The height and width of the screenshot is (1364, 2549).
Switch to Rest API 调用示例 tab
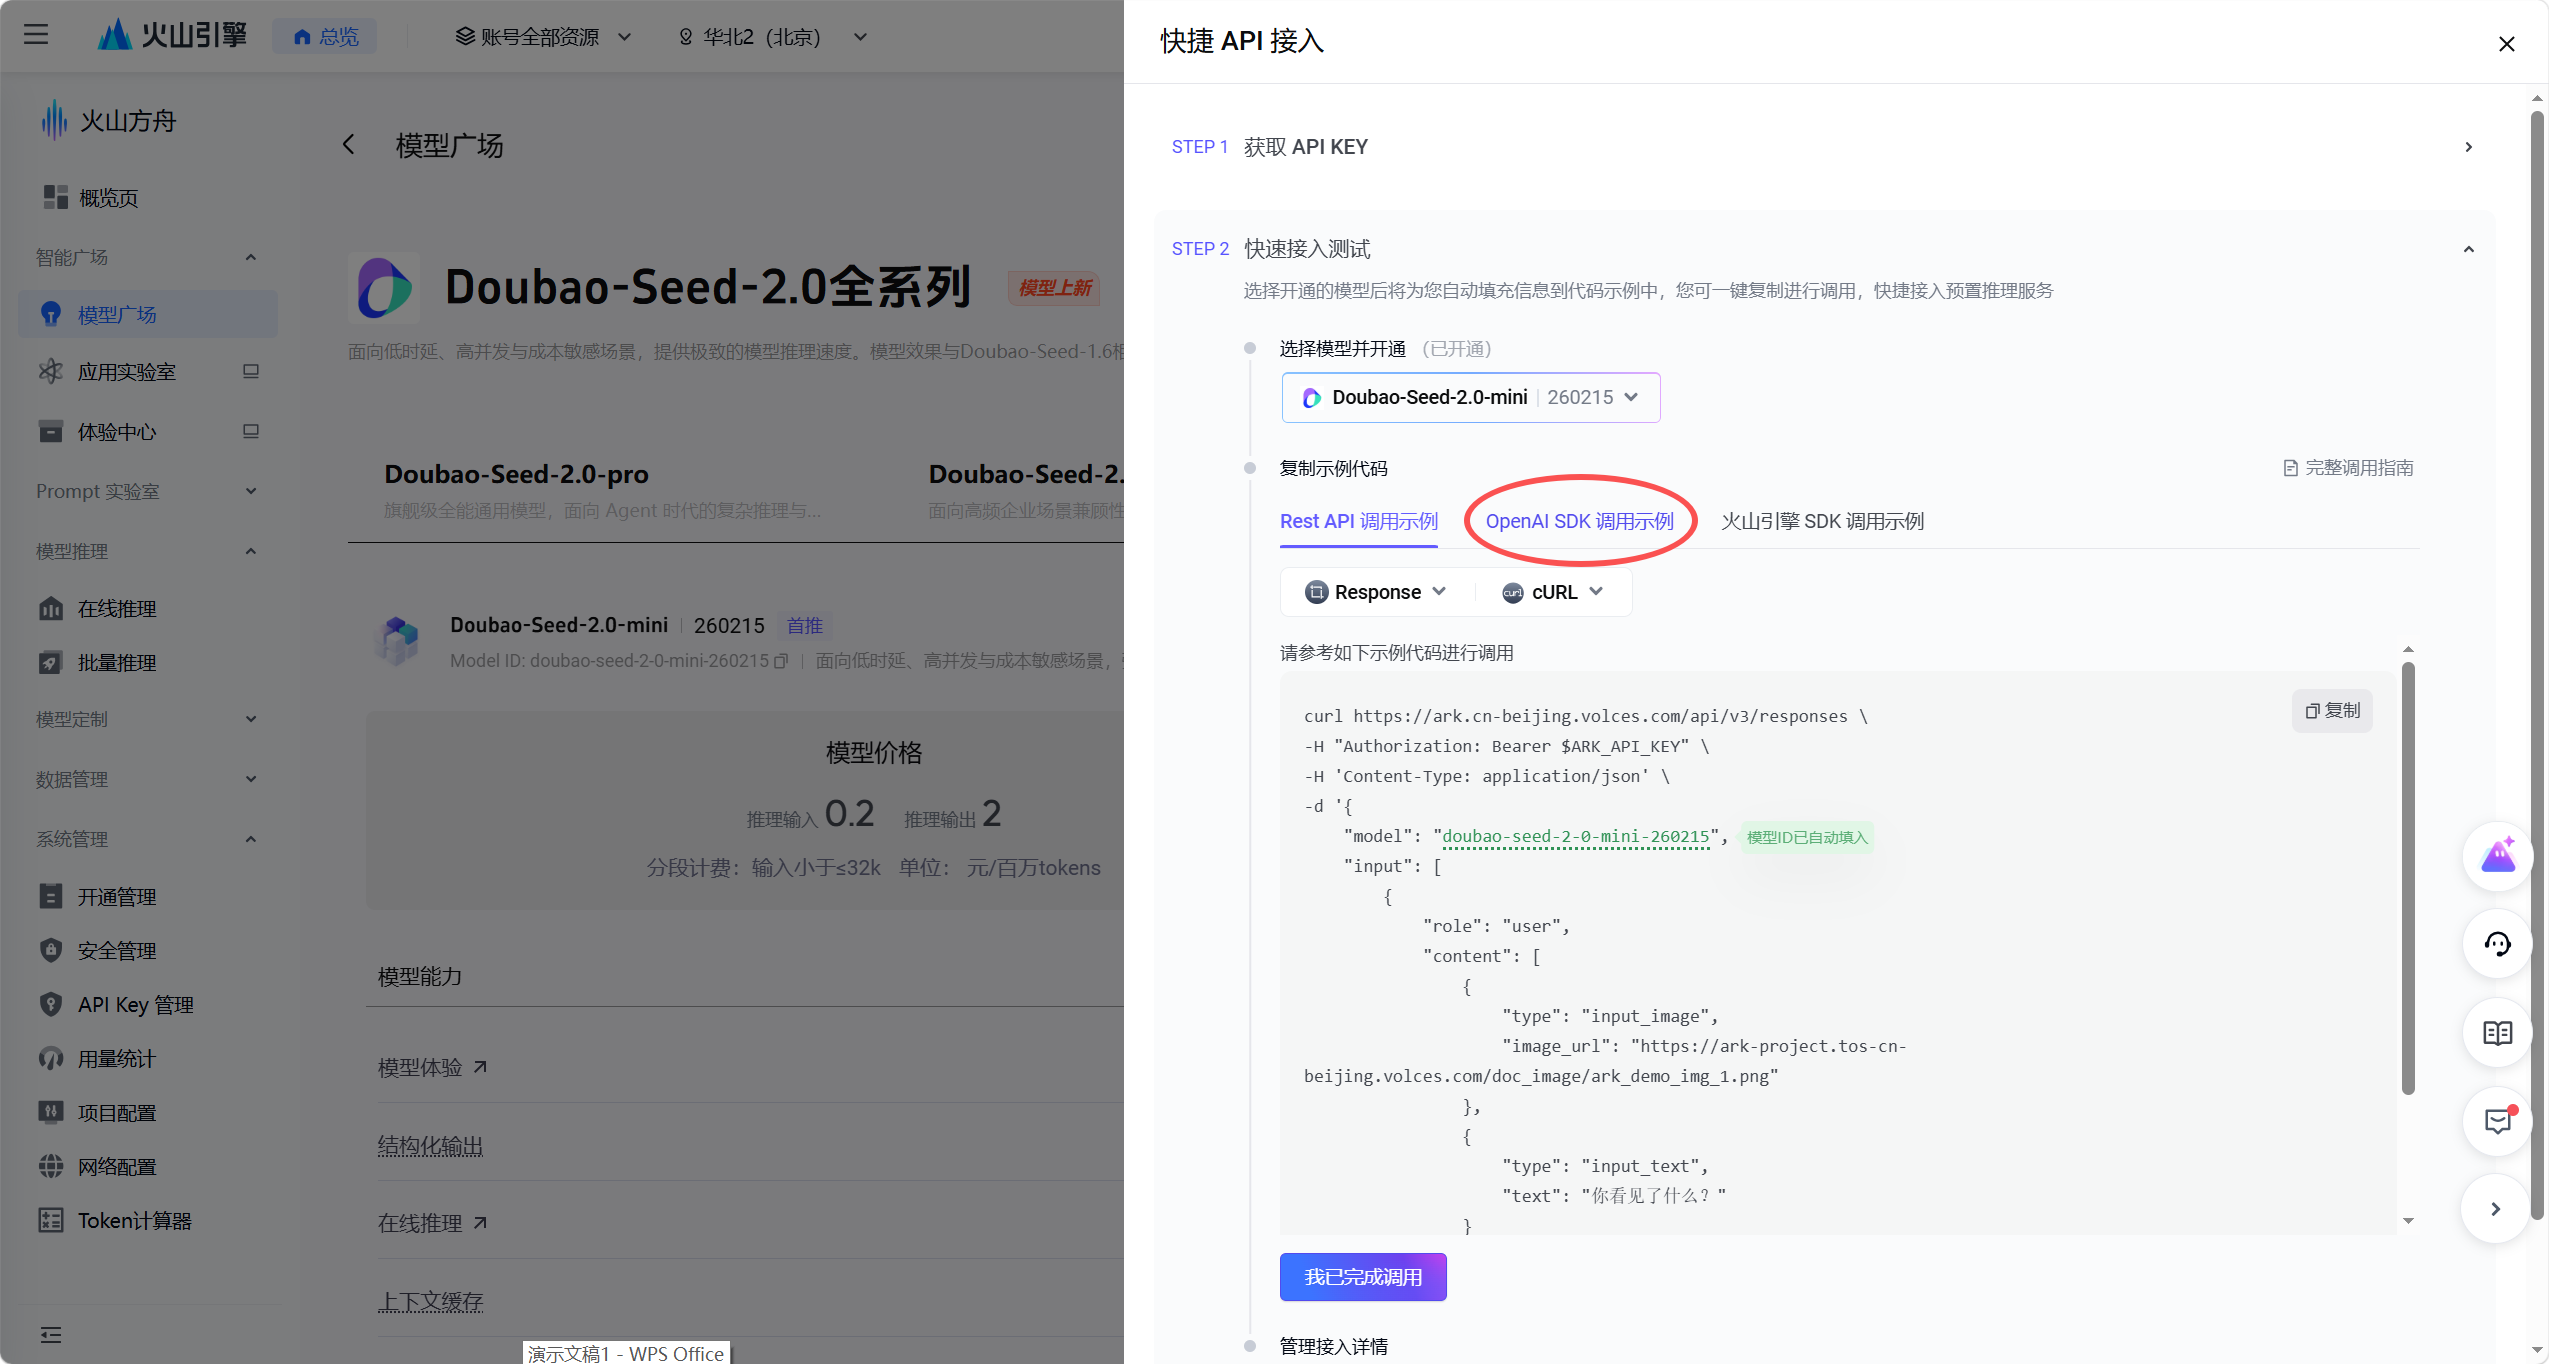[1359, 521]
